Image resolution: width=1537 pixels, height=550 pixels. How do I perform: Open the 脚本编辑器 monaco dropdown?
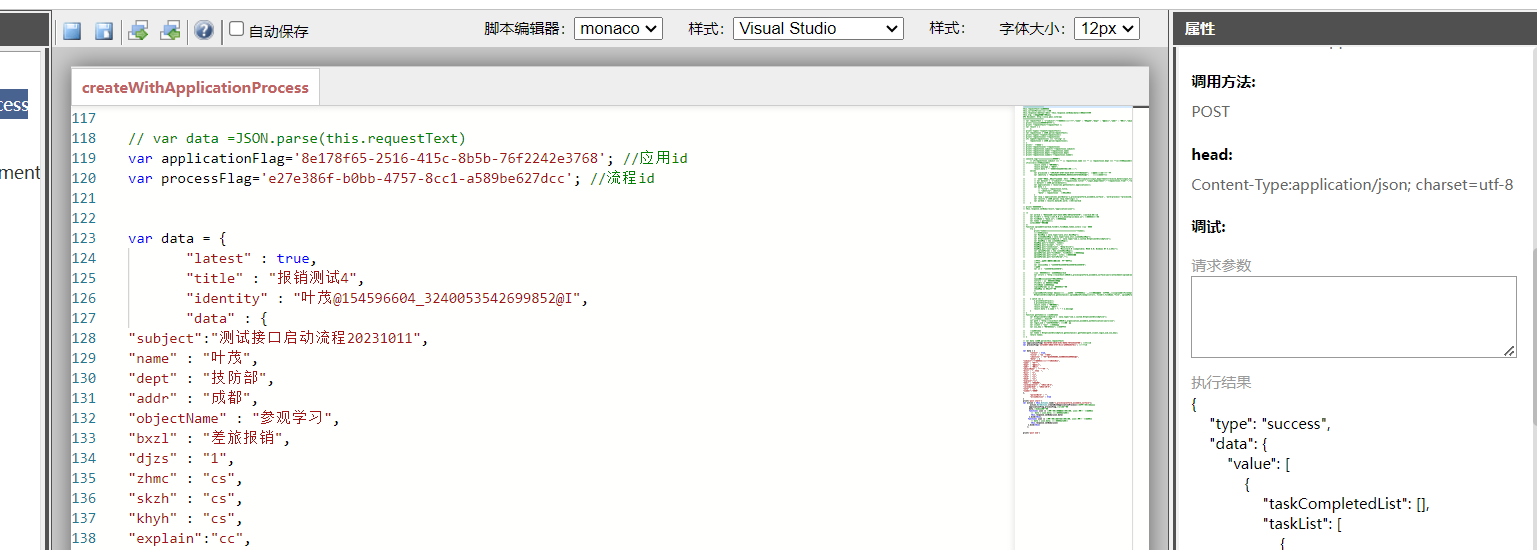[618, 29]
